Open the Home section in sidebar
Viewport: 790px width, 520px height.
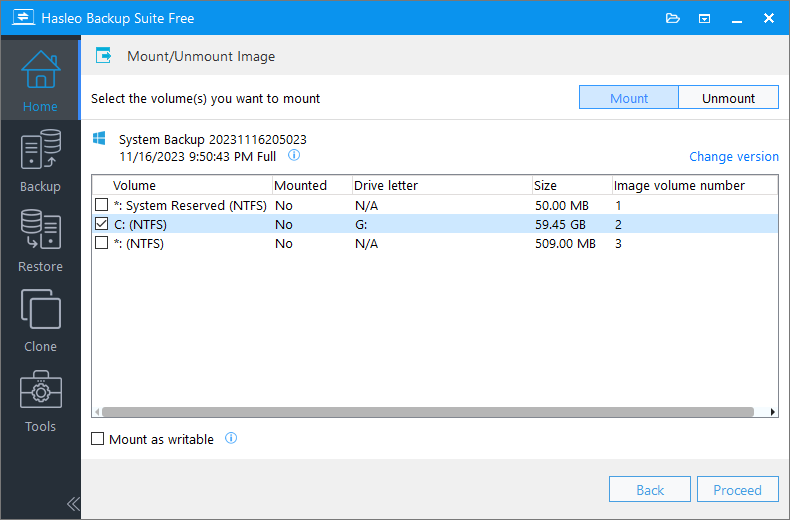point(40,80)
